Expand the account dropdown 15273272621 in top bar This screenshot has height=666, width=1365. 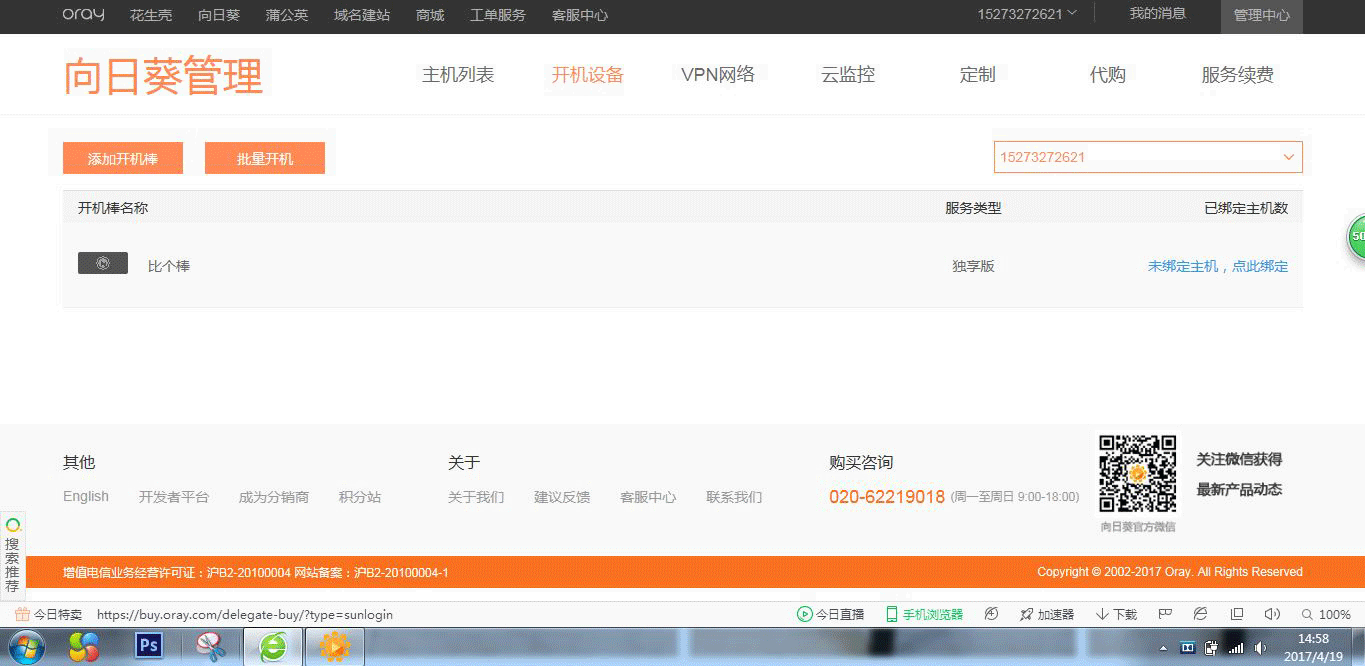point(1027,14)
